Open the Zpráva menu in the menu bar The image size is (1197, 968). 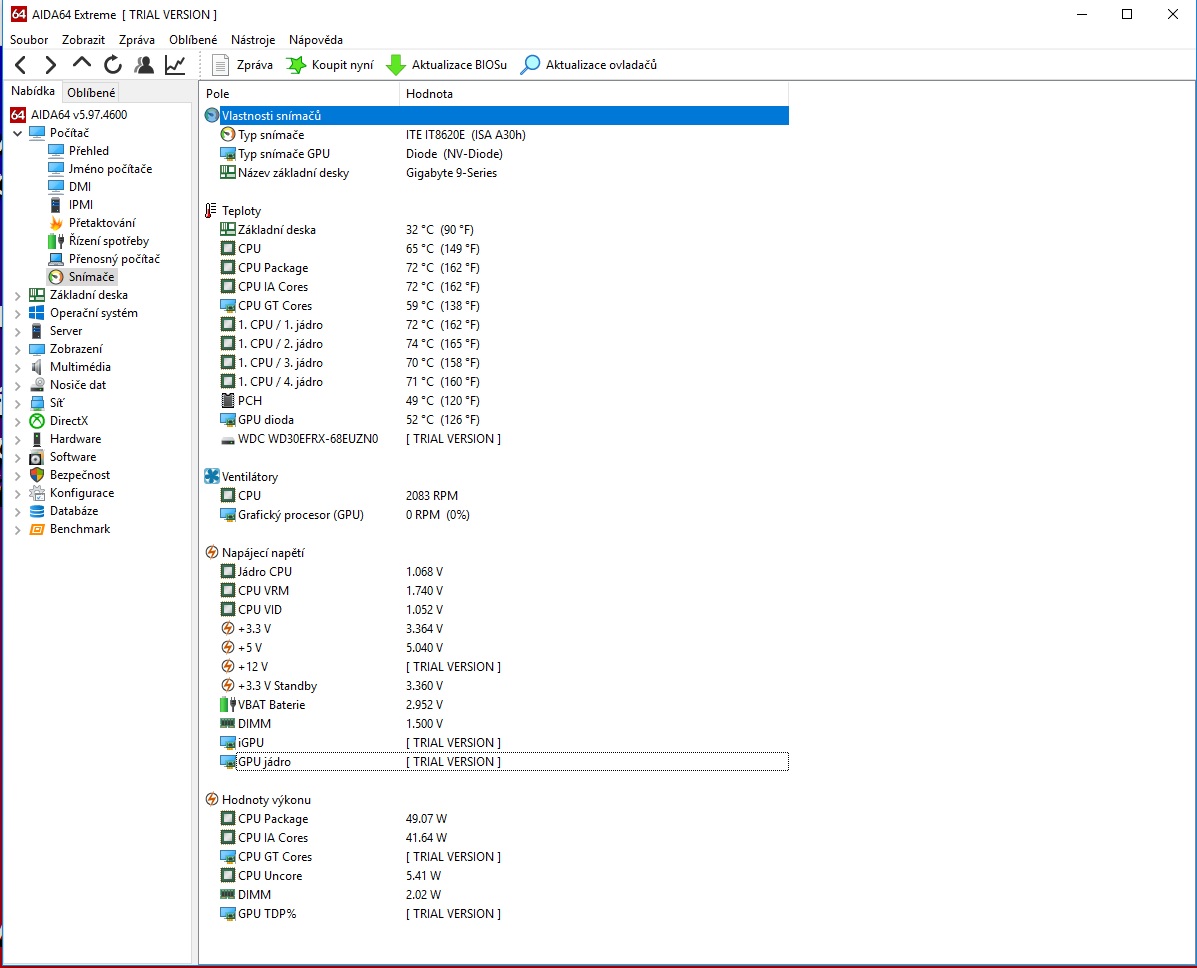point(137,40)
